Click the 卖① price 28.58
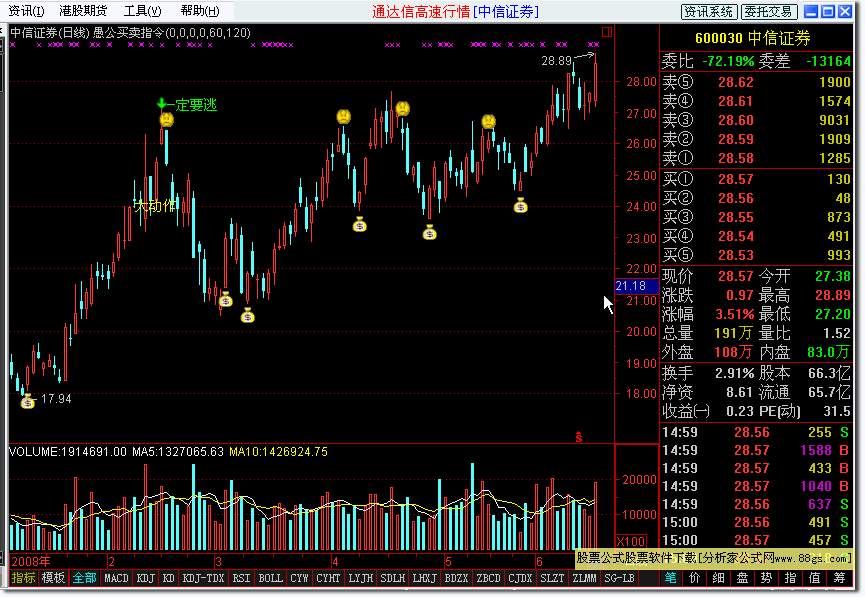Viewport: 865px width, 597px height. point(735,158)
